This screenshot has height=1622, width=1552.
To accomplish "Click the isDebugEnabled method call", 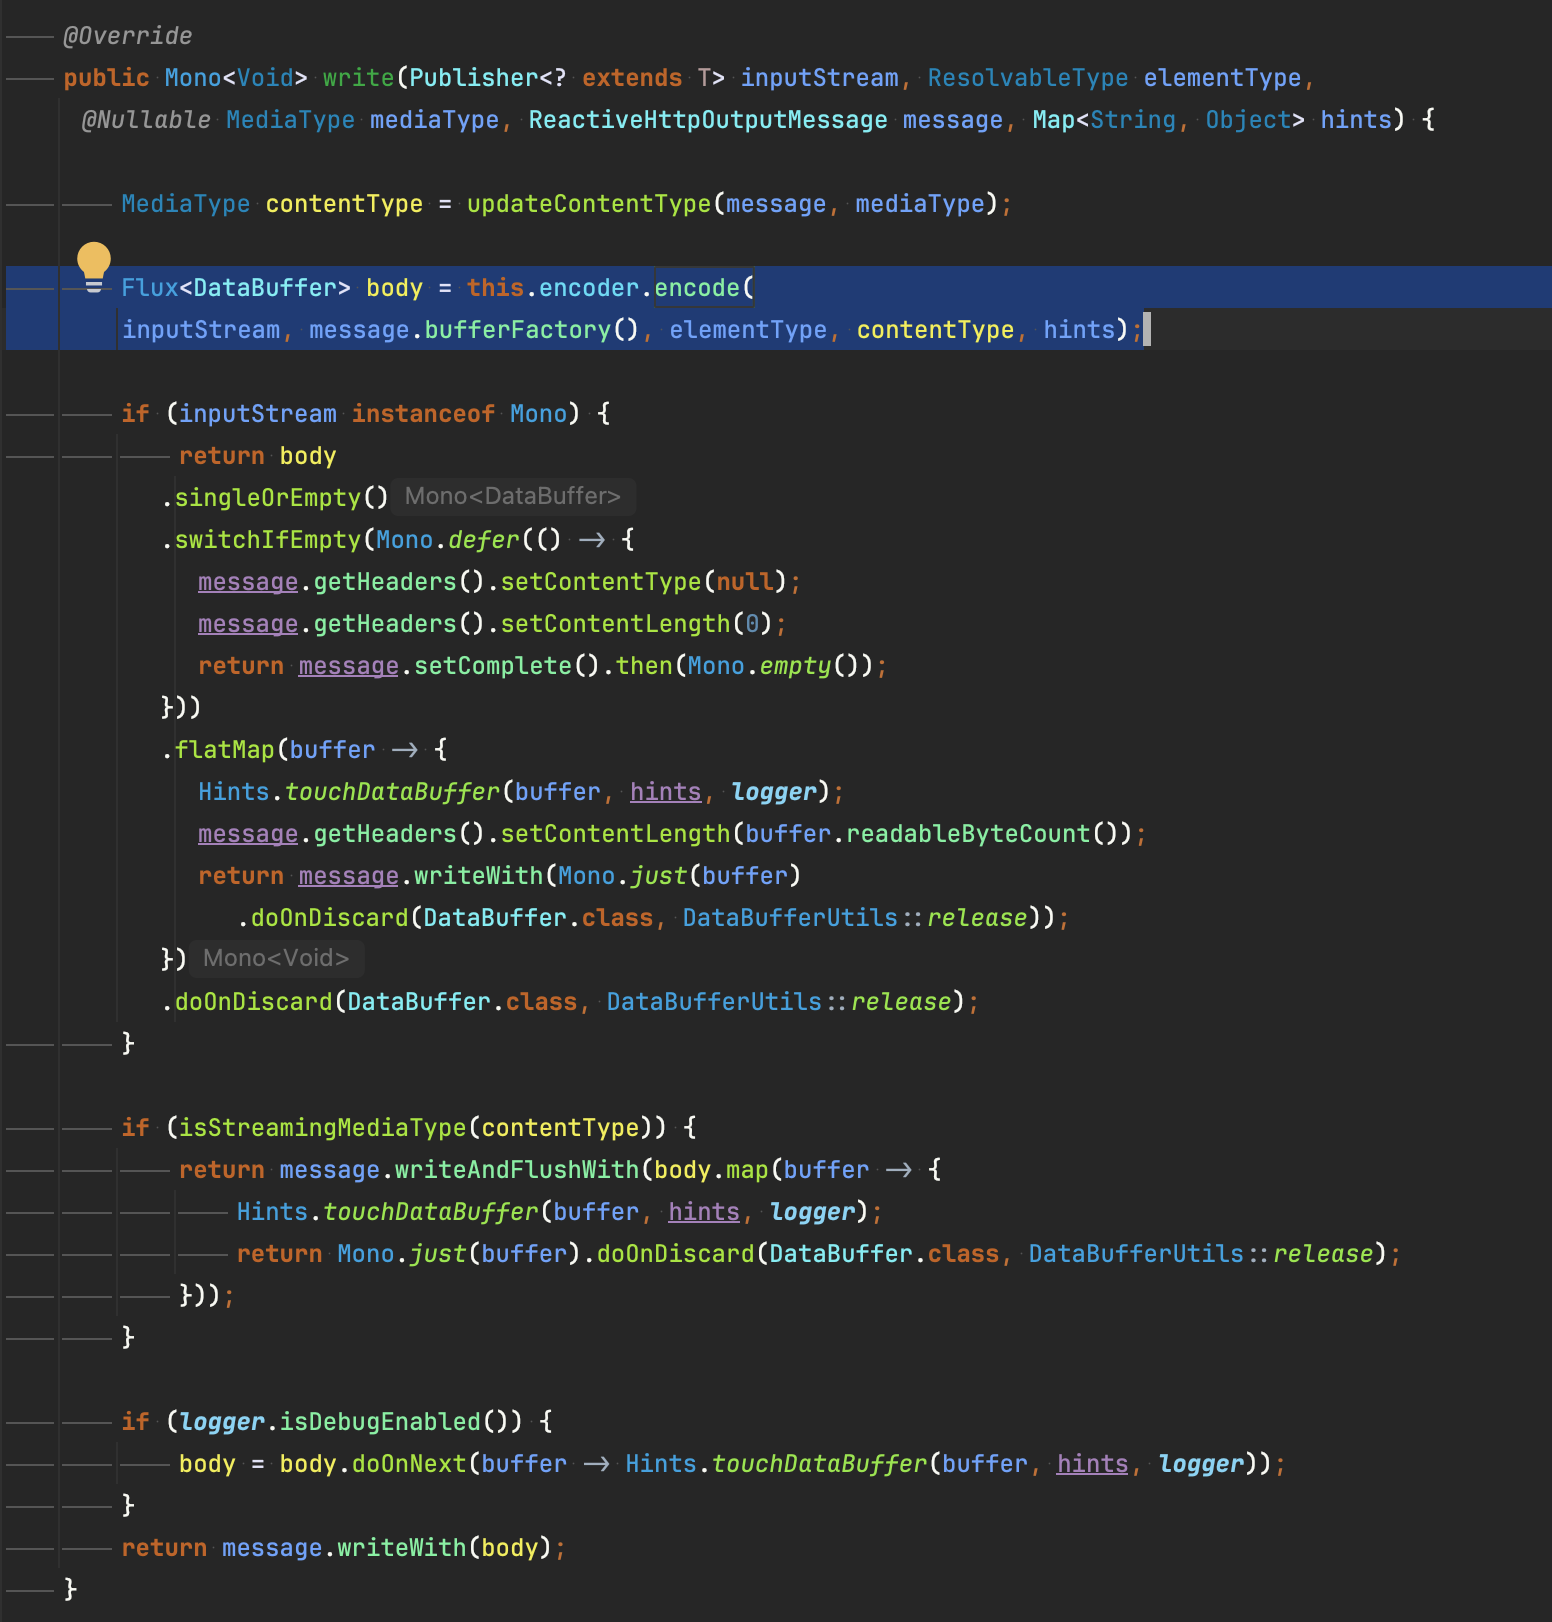I will tap(380, 1422).
